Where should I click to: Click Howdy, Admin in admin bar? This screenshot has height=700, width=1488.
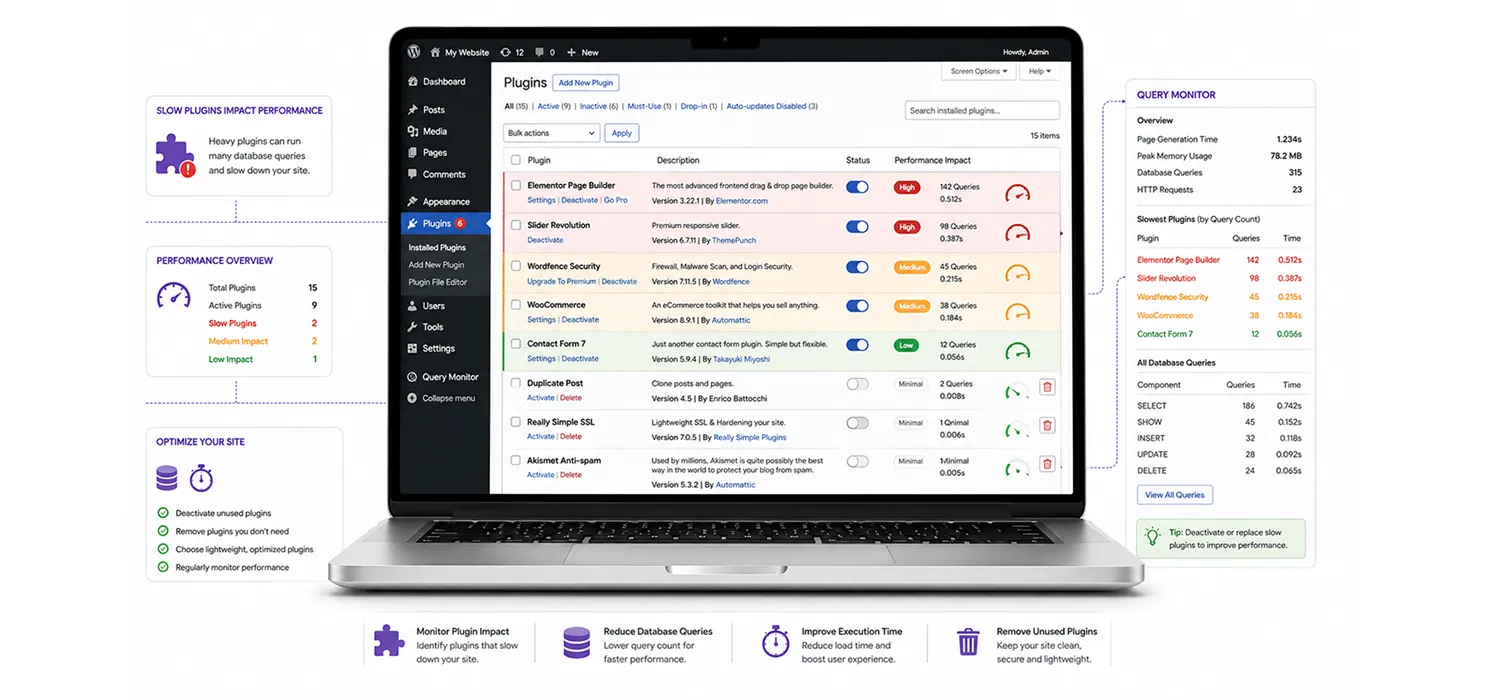(1027, 52)
